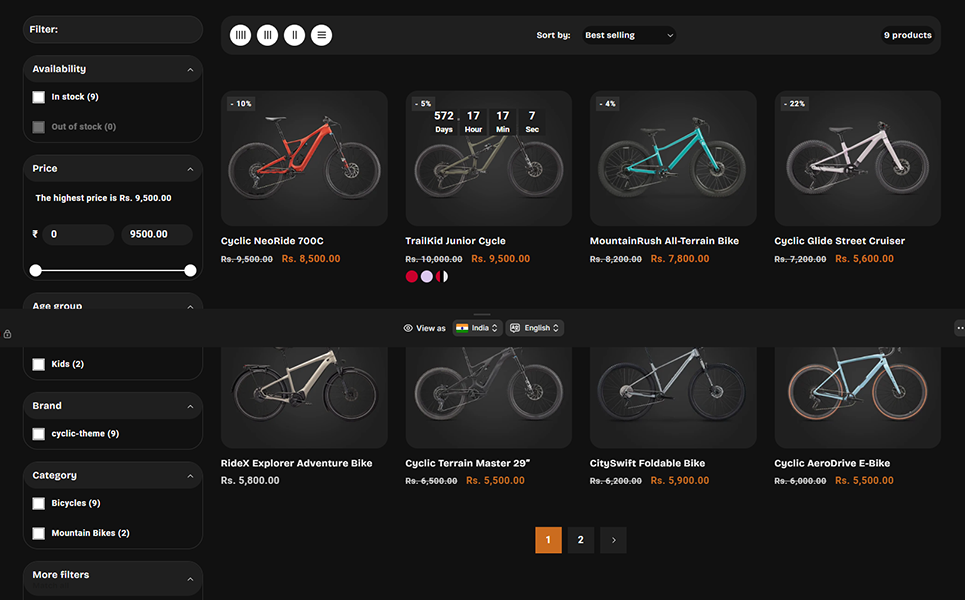
Task: Select page 1 in pagination
Action: click(548, 540)
